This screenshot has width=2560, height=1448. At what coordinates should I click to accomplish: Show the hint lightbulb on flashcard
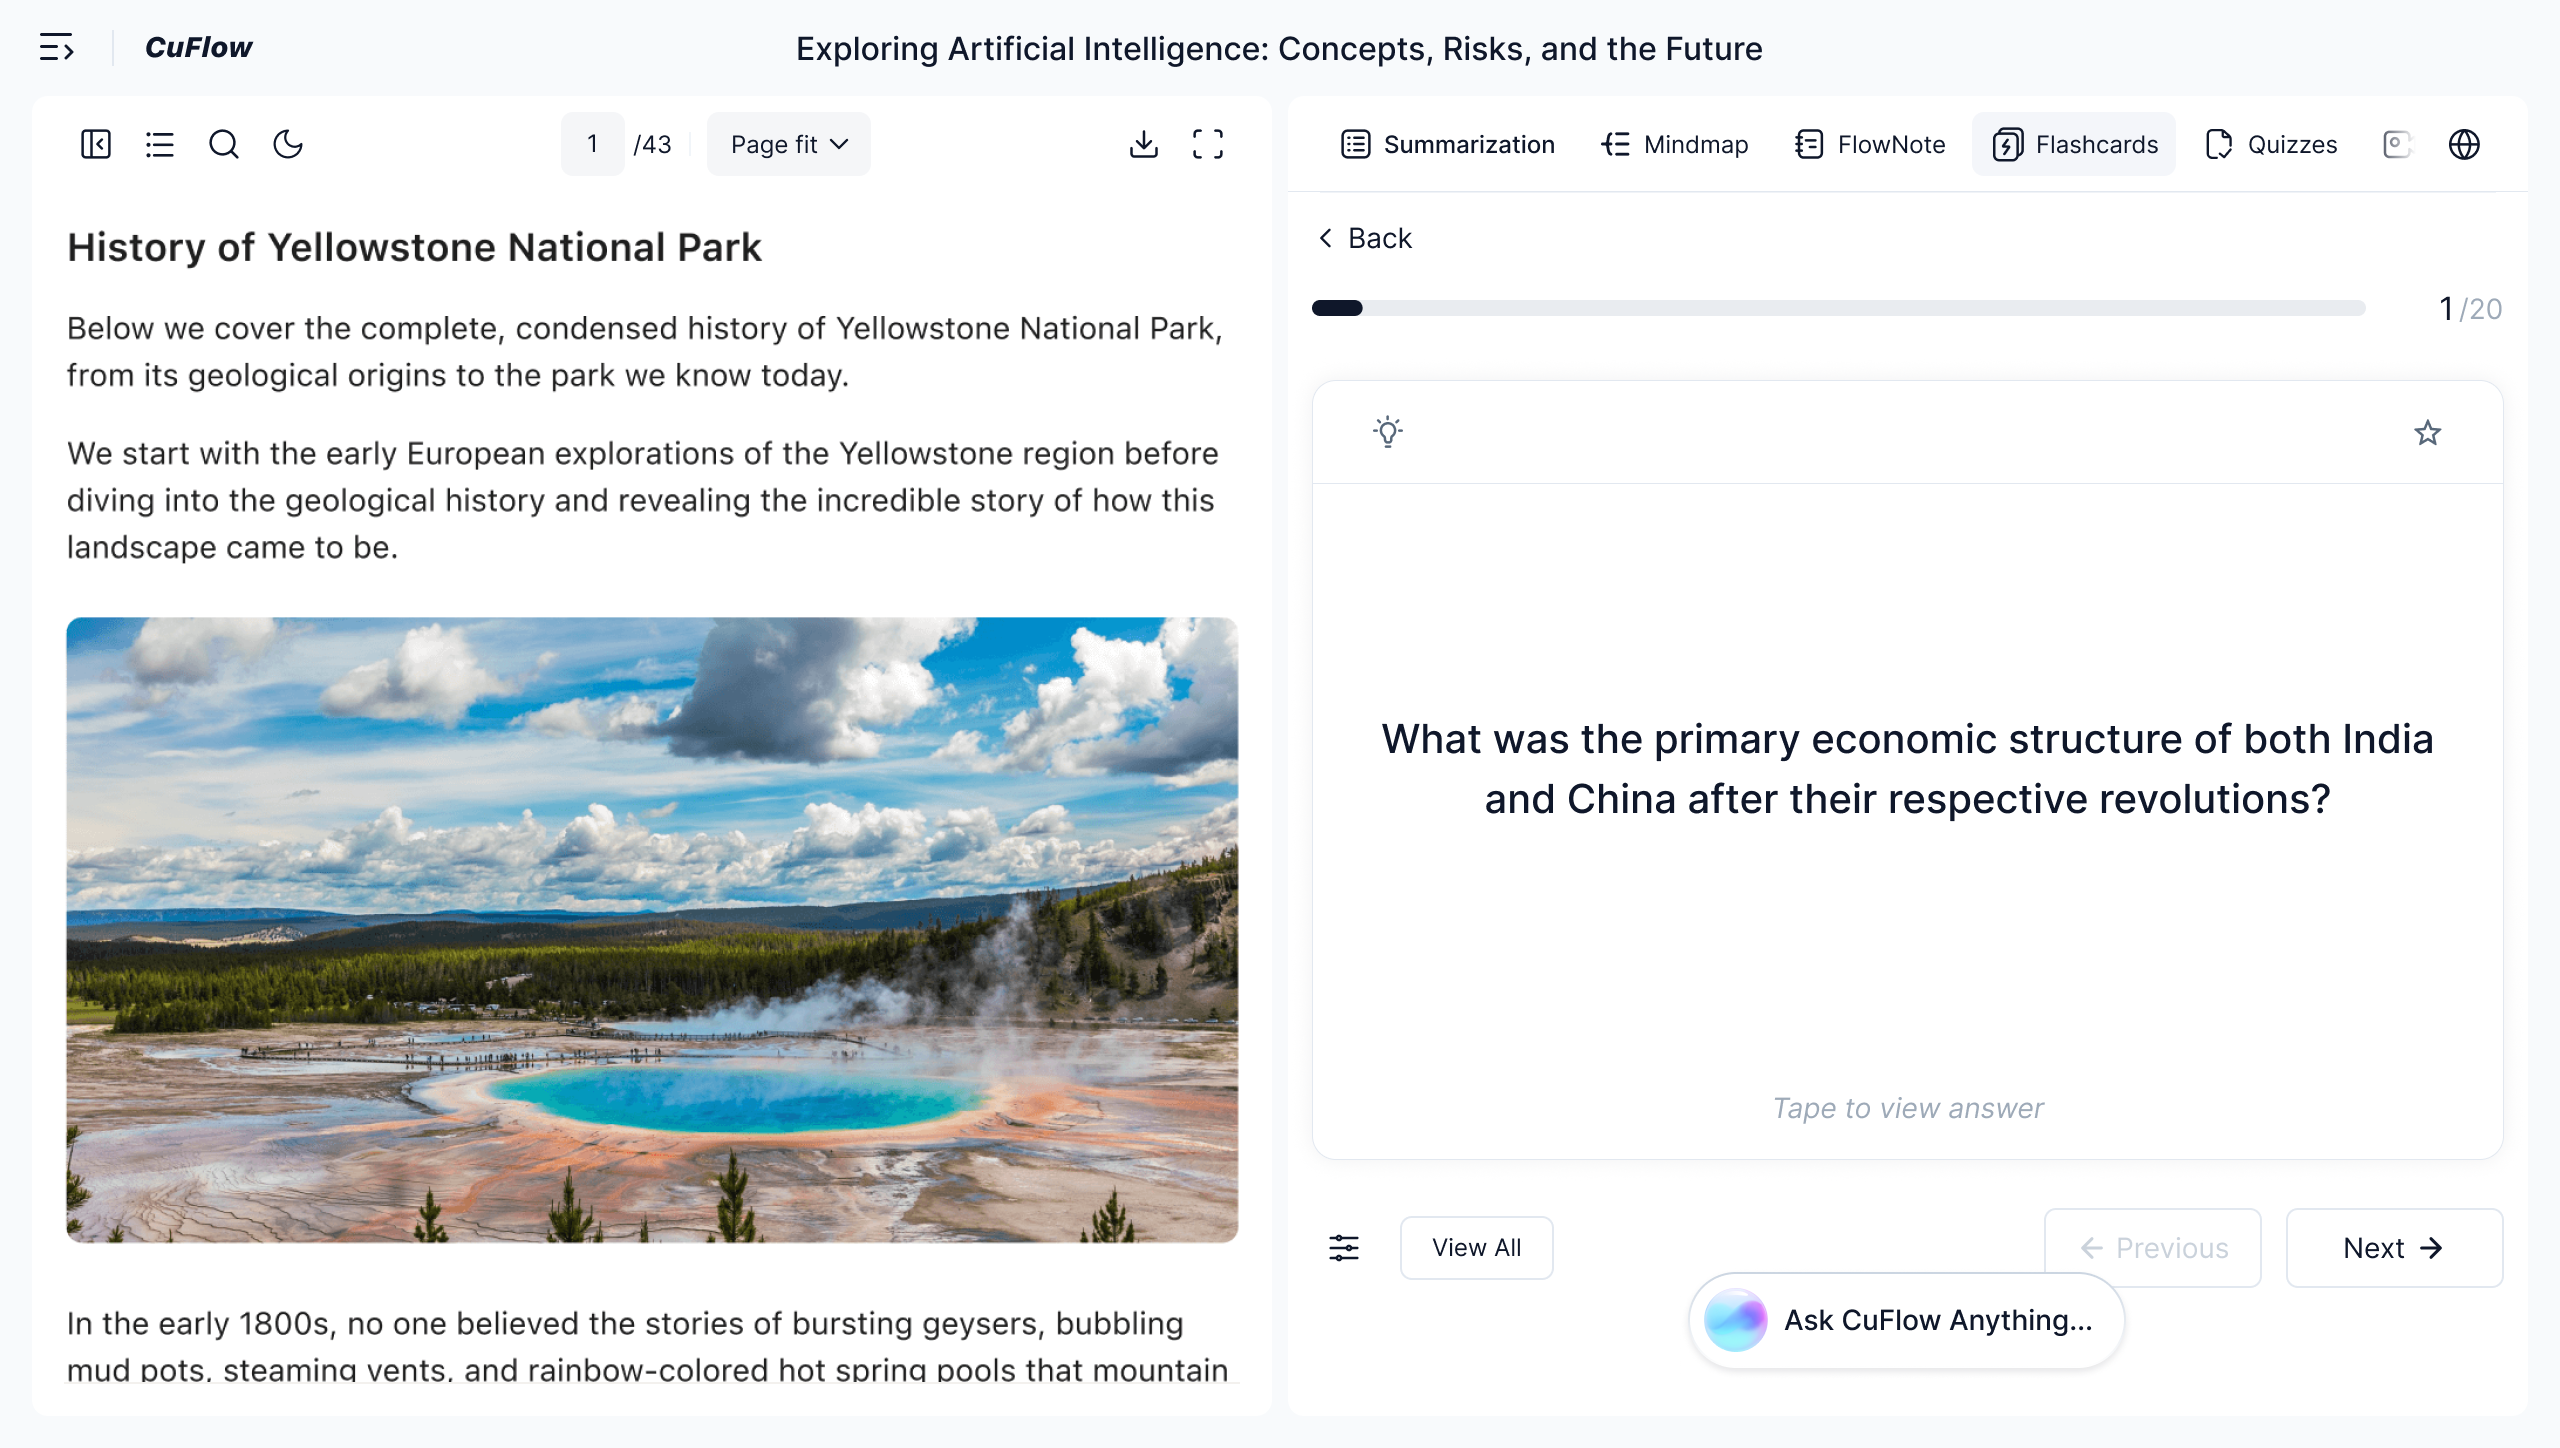coord(1388,432)
